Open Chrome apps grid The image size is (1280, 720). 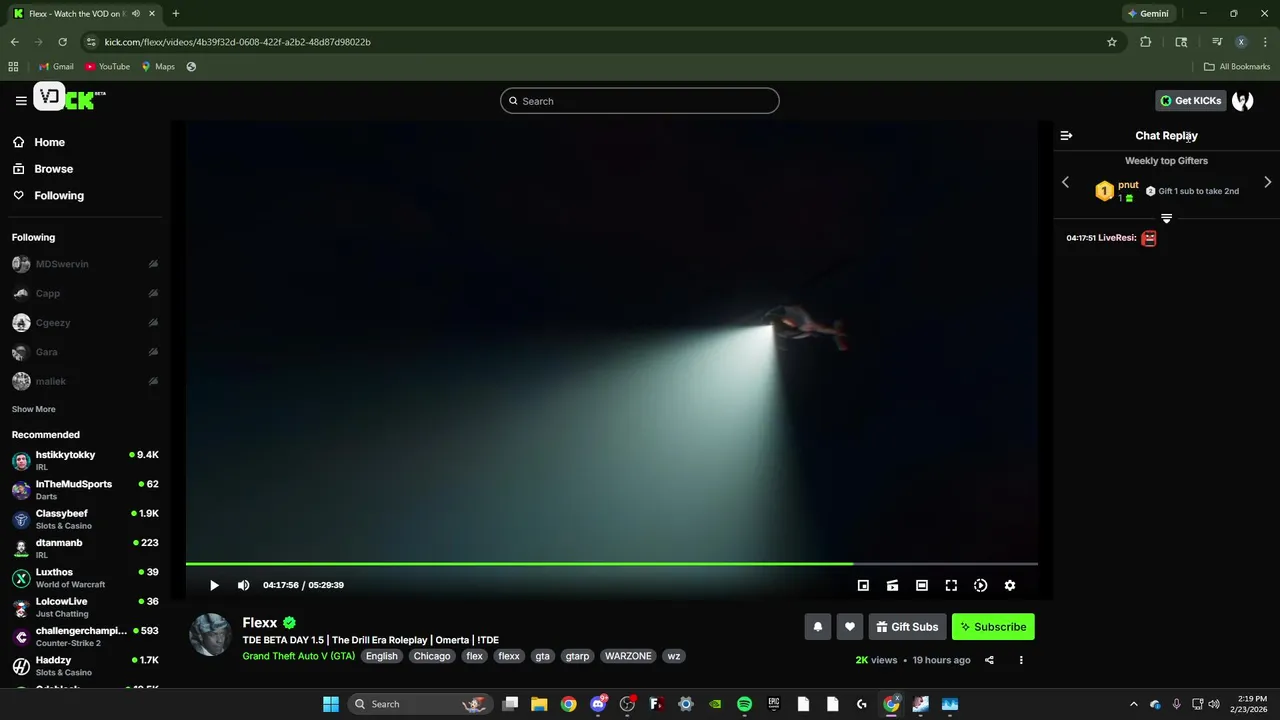click(x=13, y=67)
